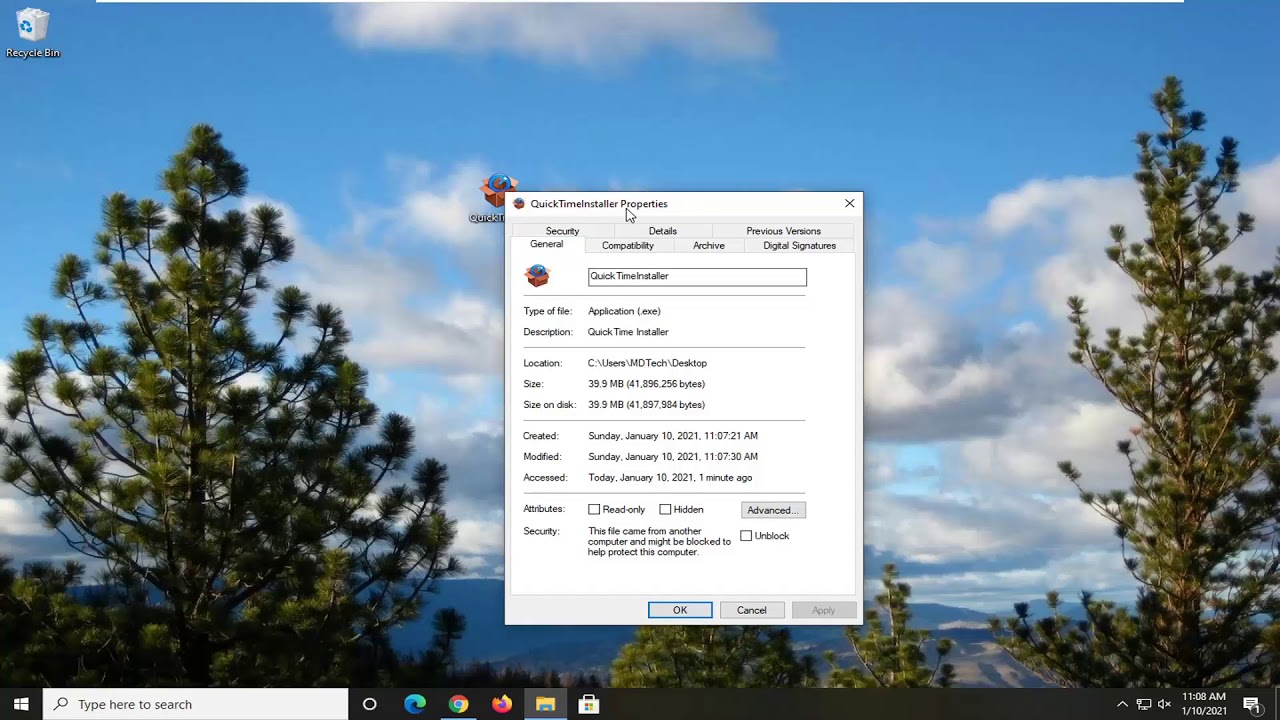Click the security warning about another computer
This screenshot has width=1280, height=720.
coord(659,542)
